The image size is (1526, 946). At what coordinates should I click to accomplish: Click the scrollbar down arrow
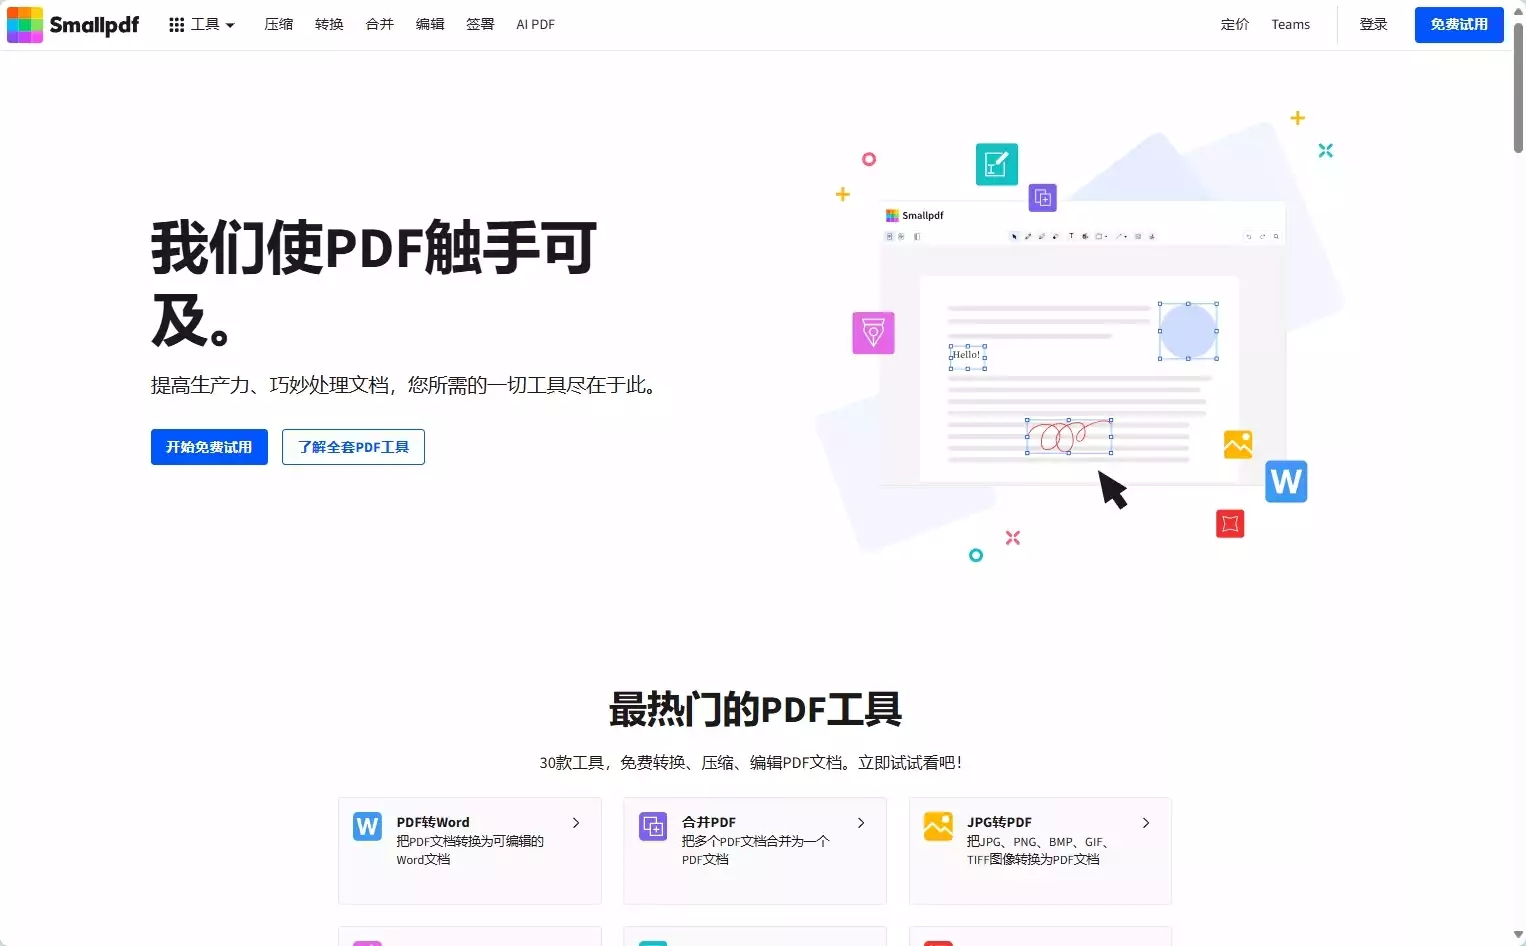point(1518,936)
